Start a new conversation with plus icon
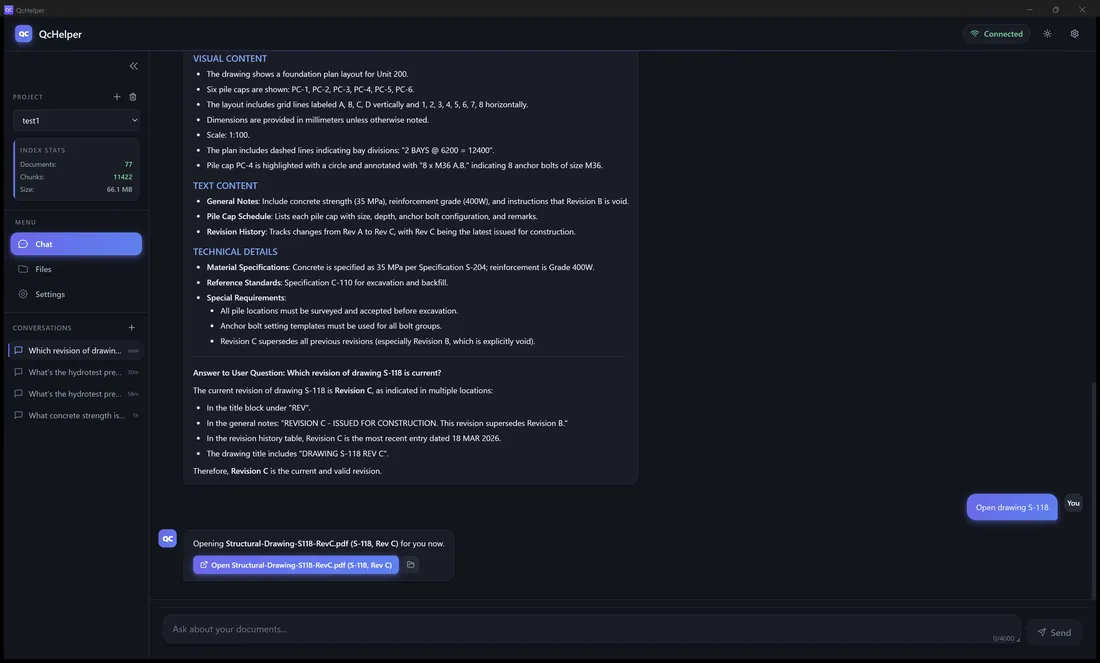Image resolution: width=1100 pixels, height=663 pixels. 131,328
